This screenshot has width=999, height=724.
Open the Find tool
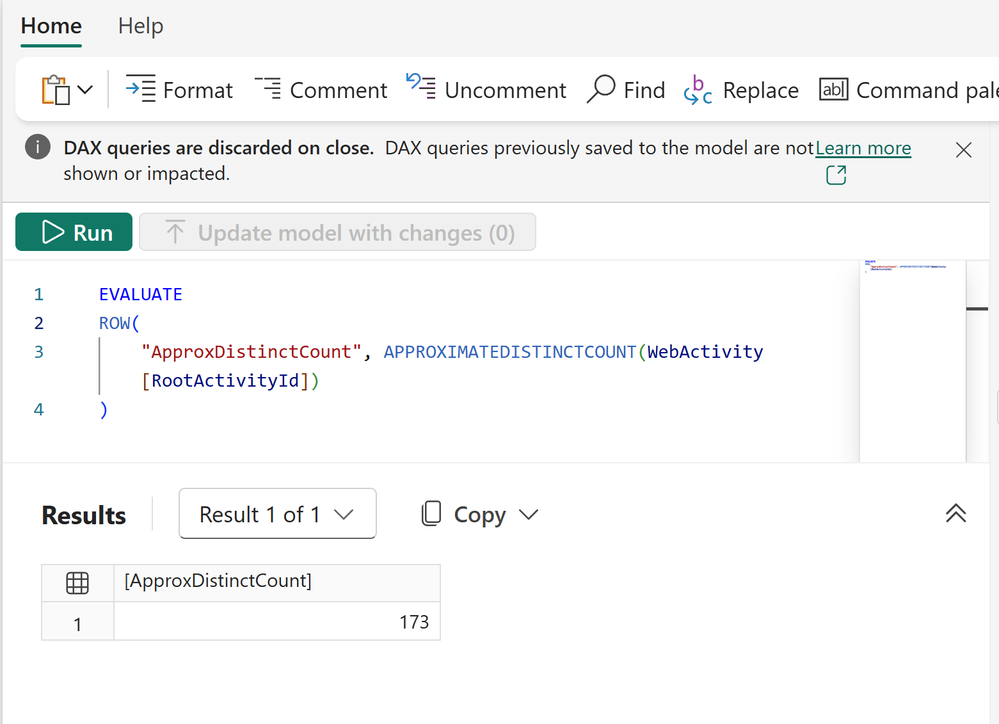click(626, 90)
